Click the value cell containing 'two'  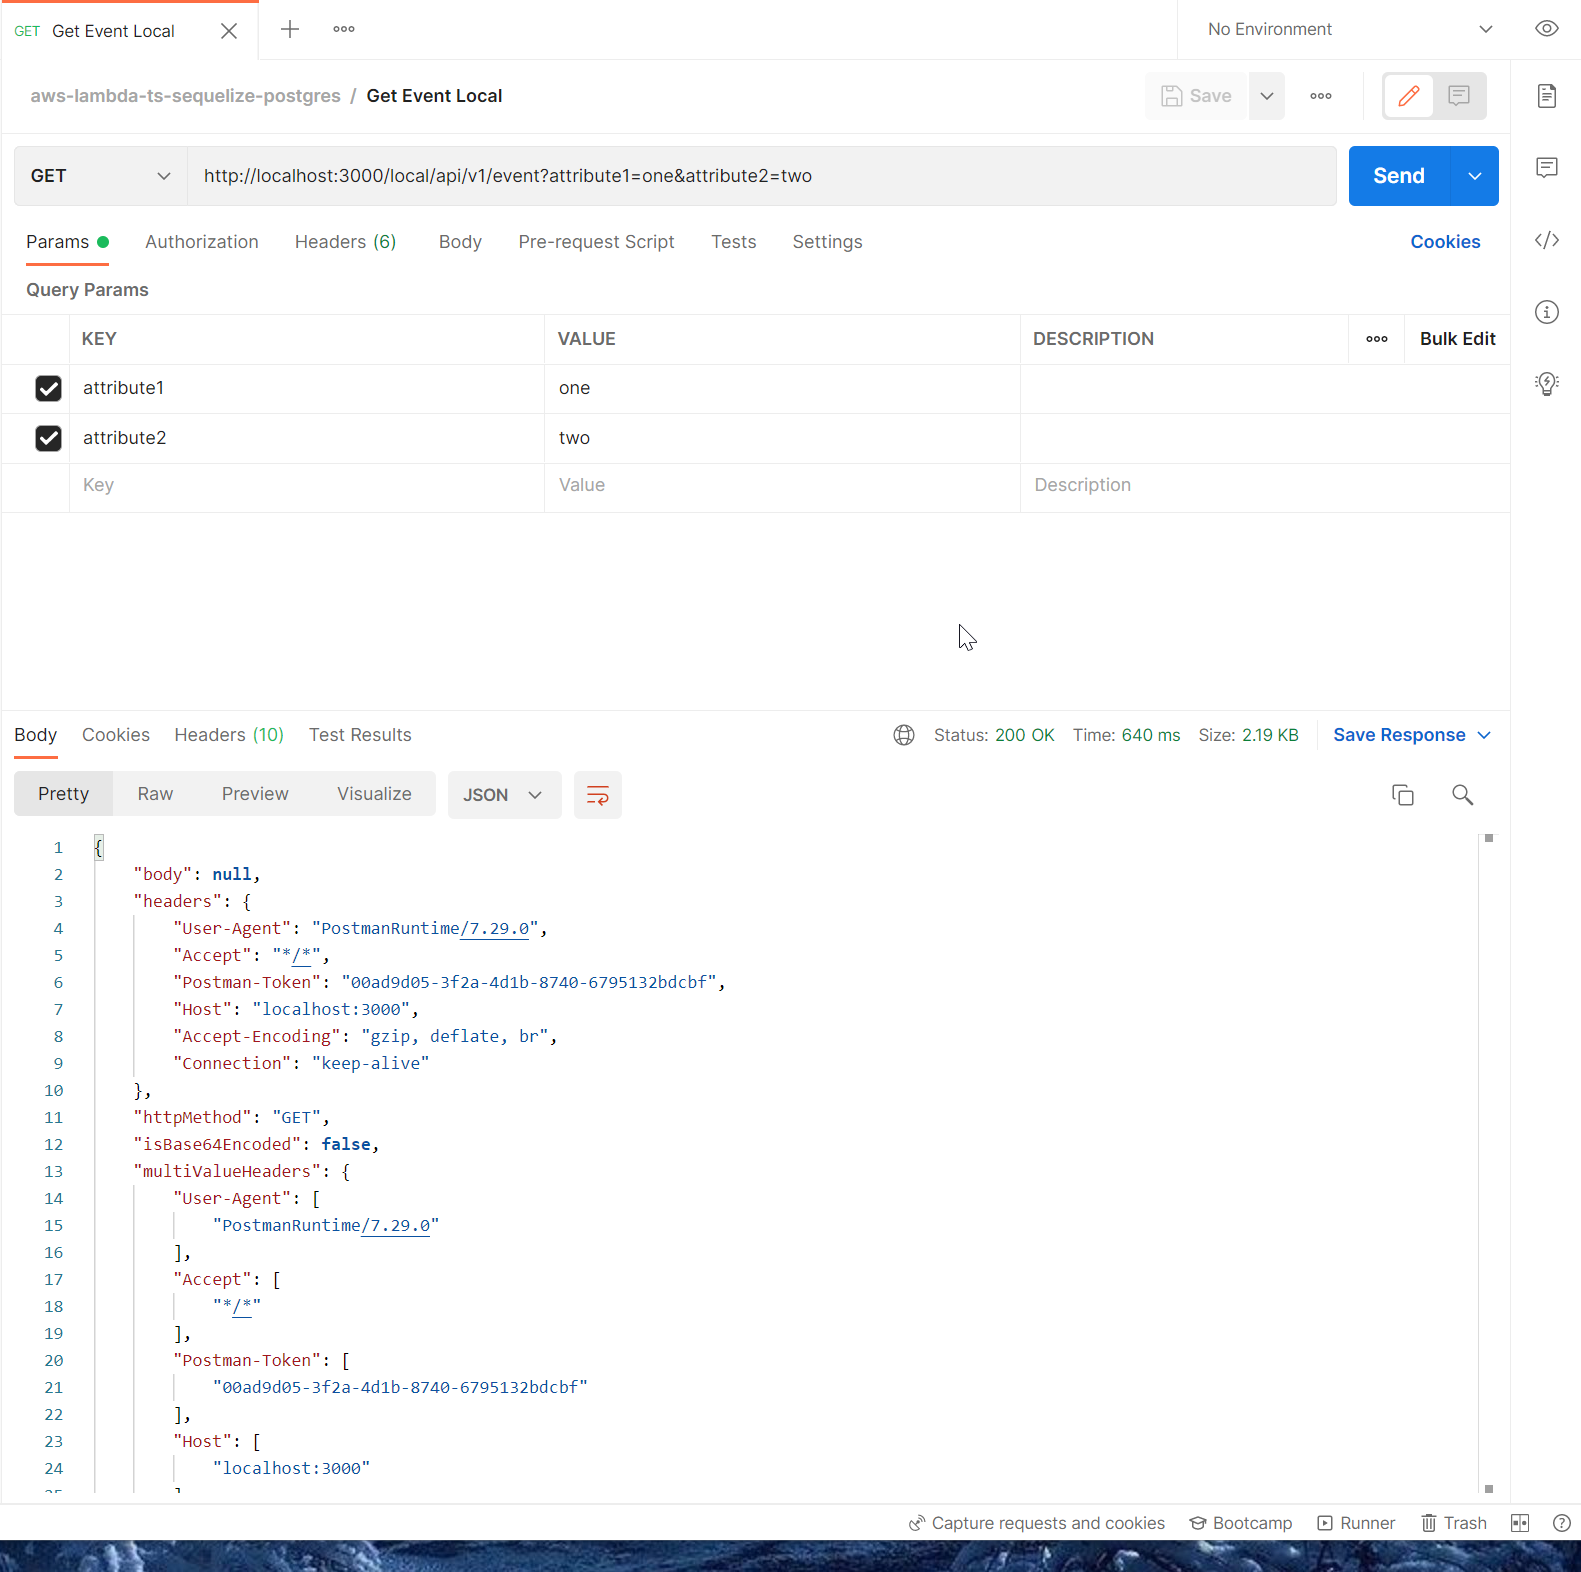tap(782, 439)
